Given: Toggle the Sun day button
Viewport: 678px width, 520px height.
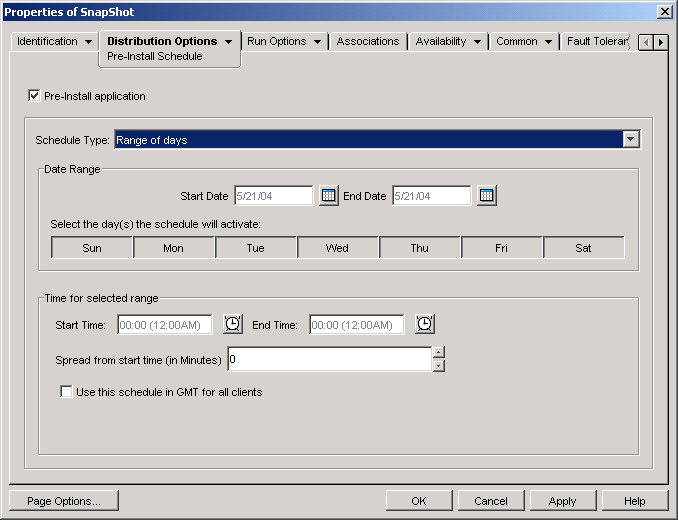Looking at the screenshot, I should pyautogui.click(x=92, y=248).
